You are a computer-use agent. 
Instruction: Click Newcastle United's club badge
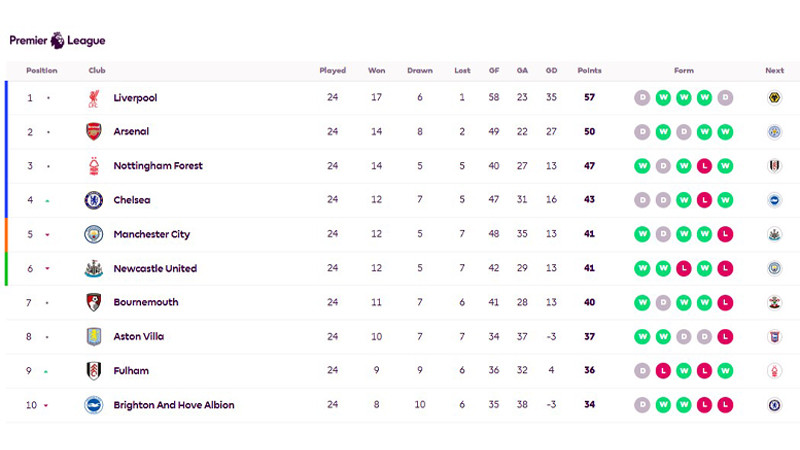(x=93, y=268)
